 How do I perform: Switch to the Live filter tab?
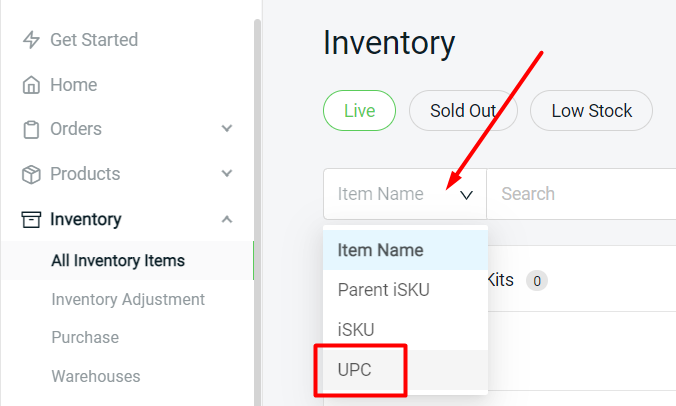[360, 111]
